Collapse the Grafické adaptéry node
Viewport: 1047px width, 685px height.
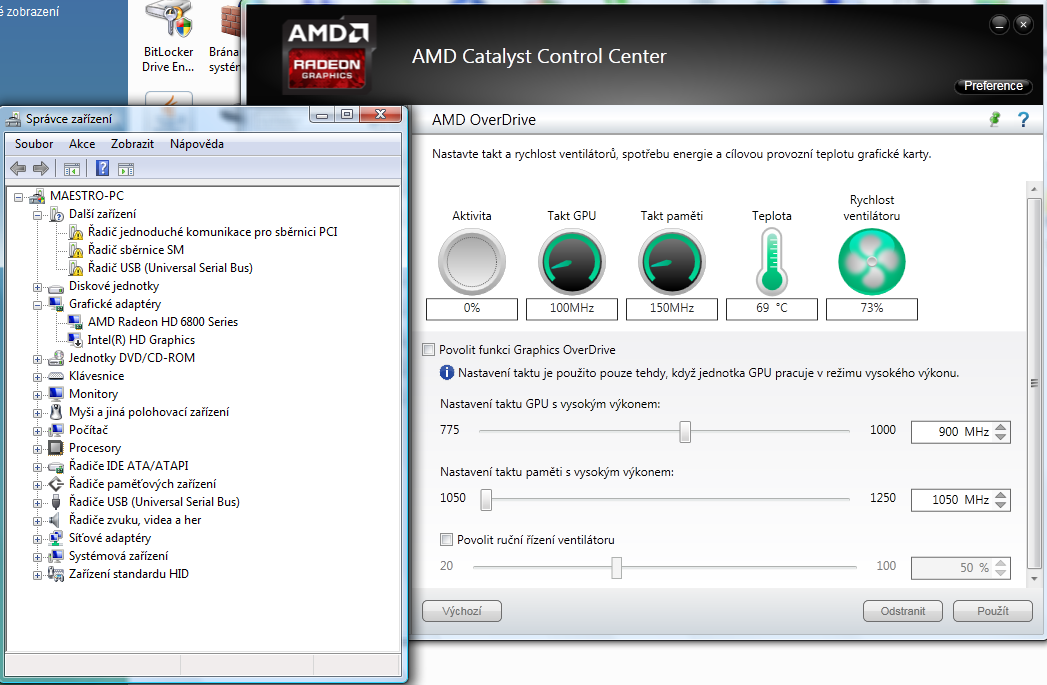[37, 305]
